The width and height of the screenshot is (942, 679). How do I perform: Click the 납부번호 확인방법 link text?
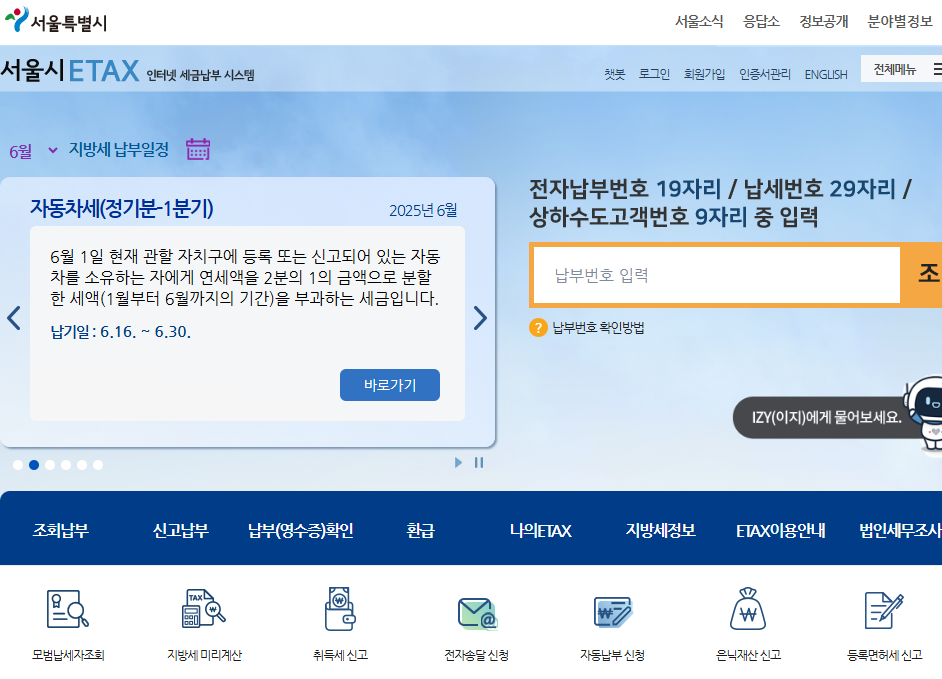(598, 327)
